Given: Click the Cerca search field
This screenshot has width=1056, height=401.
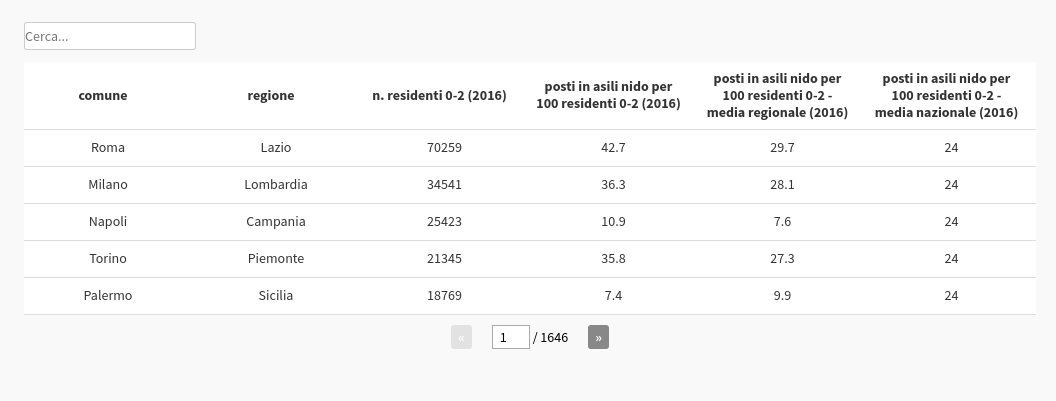Looking at the screenshot, I should pyautogui.click(x=110, y=36).
